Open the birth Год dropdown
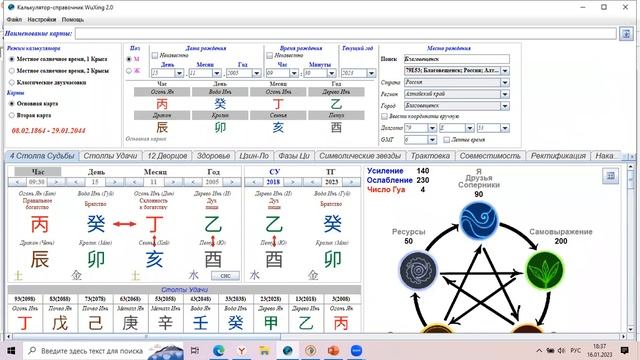This screenshot has height=360, width=640. tap(256, 73)
